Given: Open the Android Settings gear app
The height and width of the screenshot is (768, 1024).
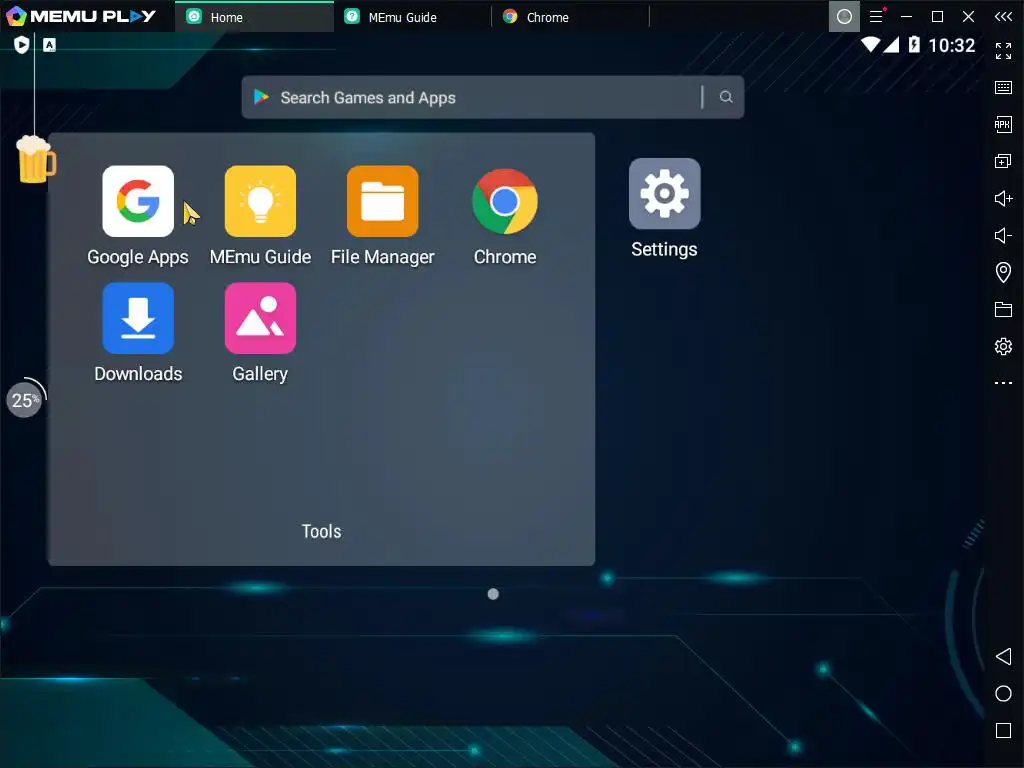Looking at the screenshot, I should (x=664, y=194).
